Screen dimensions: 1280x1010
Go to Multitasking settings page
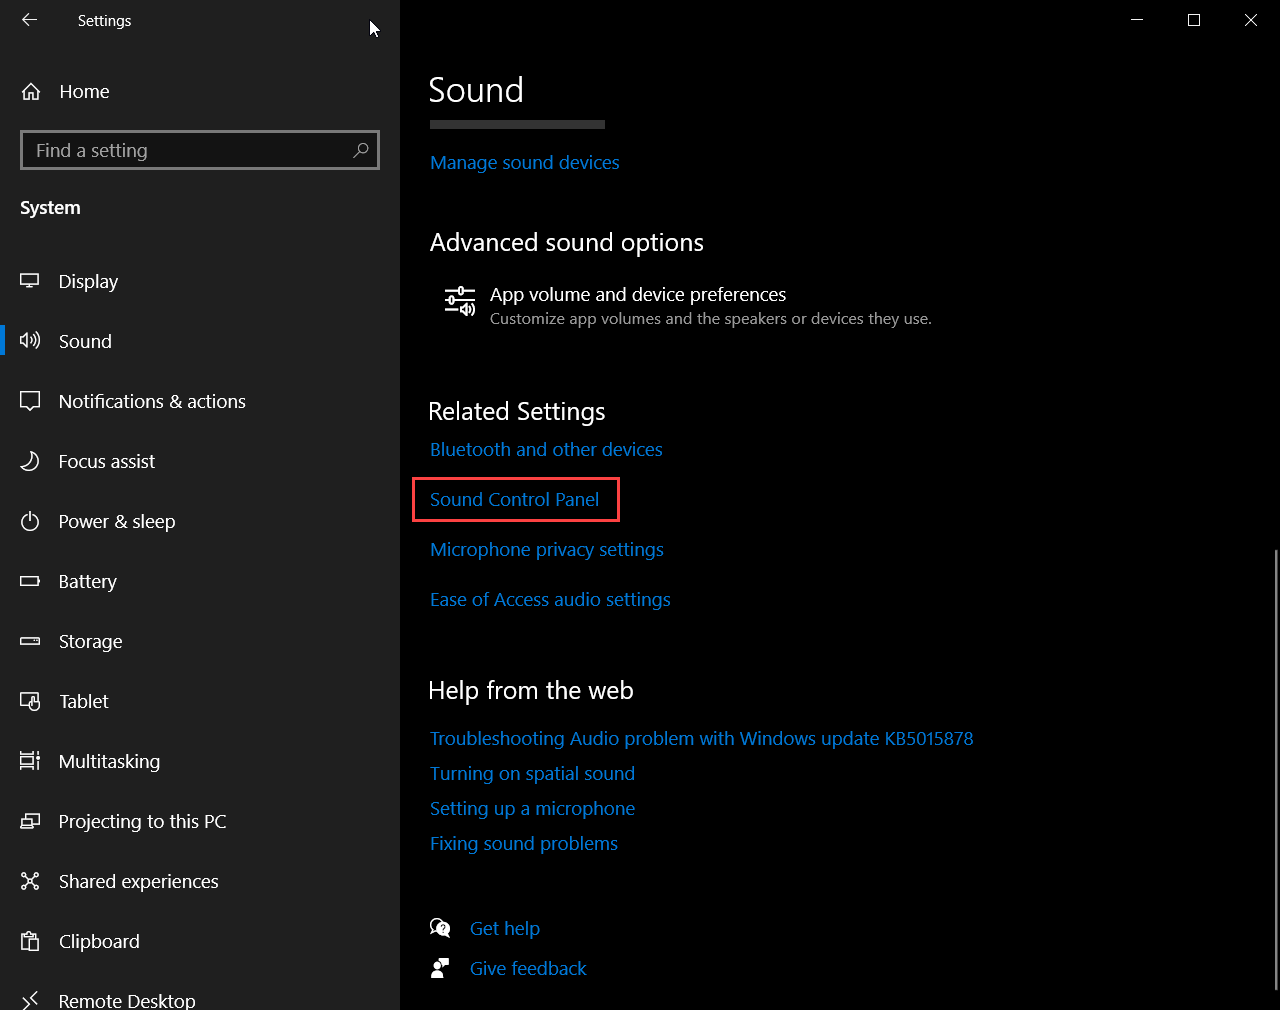pos(109,761)
